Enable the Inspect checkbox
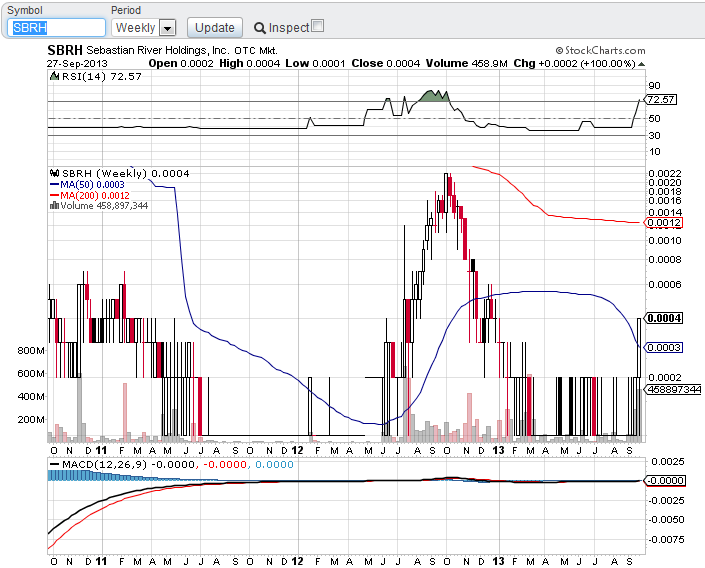The height and width of the screenshot is (568, 705). pyautogui.click(x=317, y=26)
